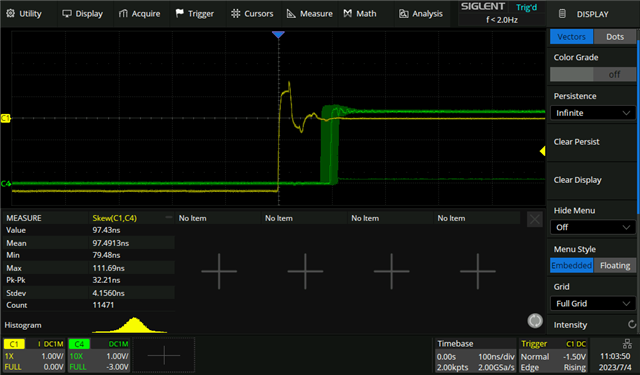Open the Utility menu

click(24, 14)
